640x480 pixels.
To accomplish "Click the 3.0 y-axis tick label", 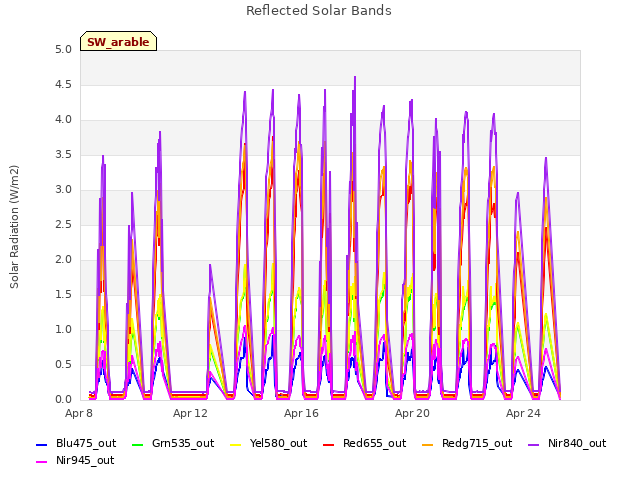I will [63, 190].
